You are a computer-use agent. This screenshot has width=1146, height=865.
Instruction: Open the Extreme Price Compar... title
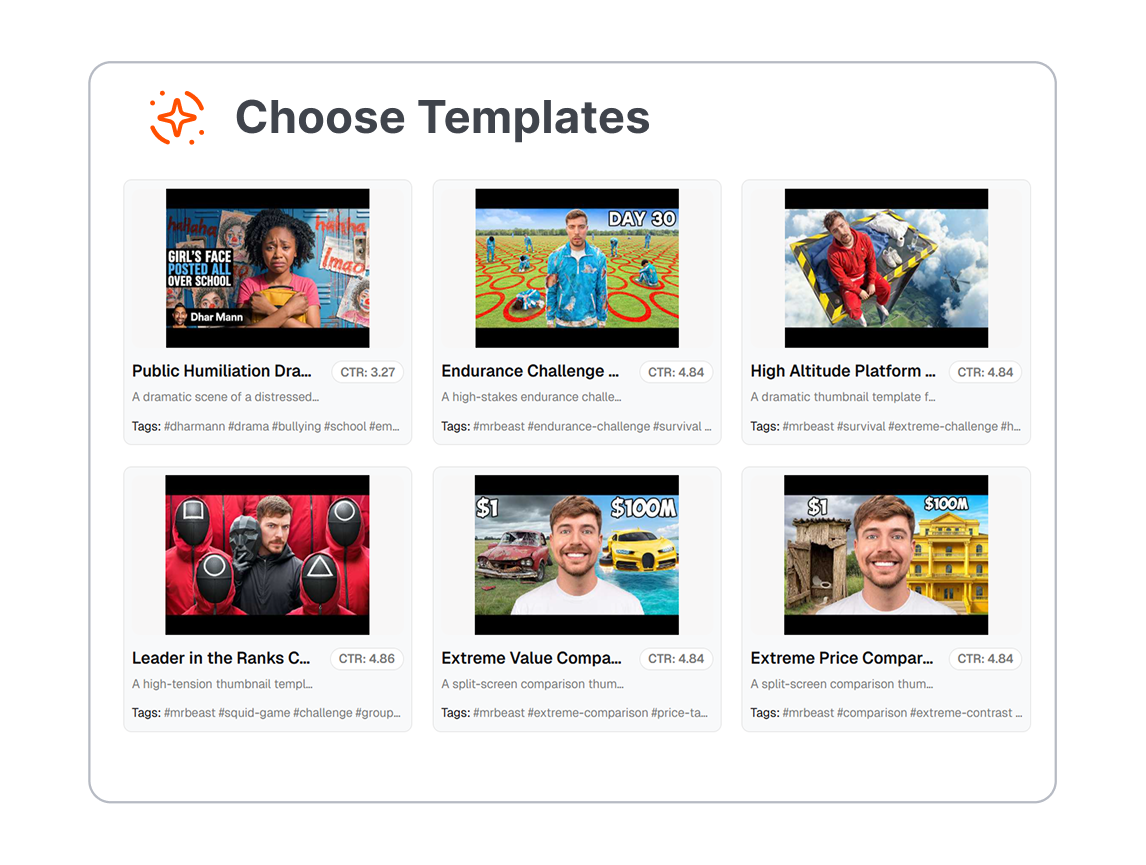tap(841, 658)
